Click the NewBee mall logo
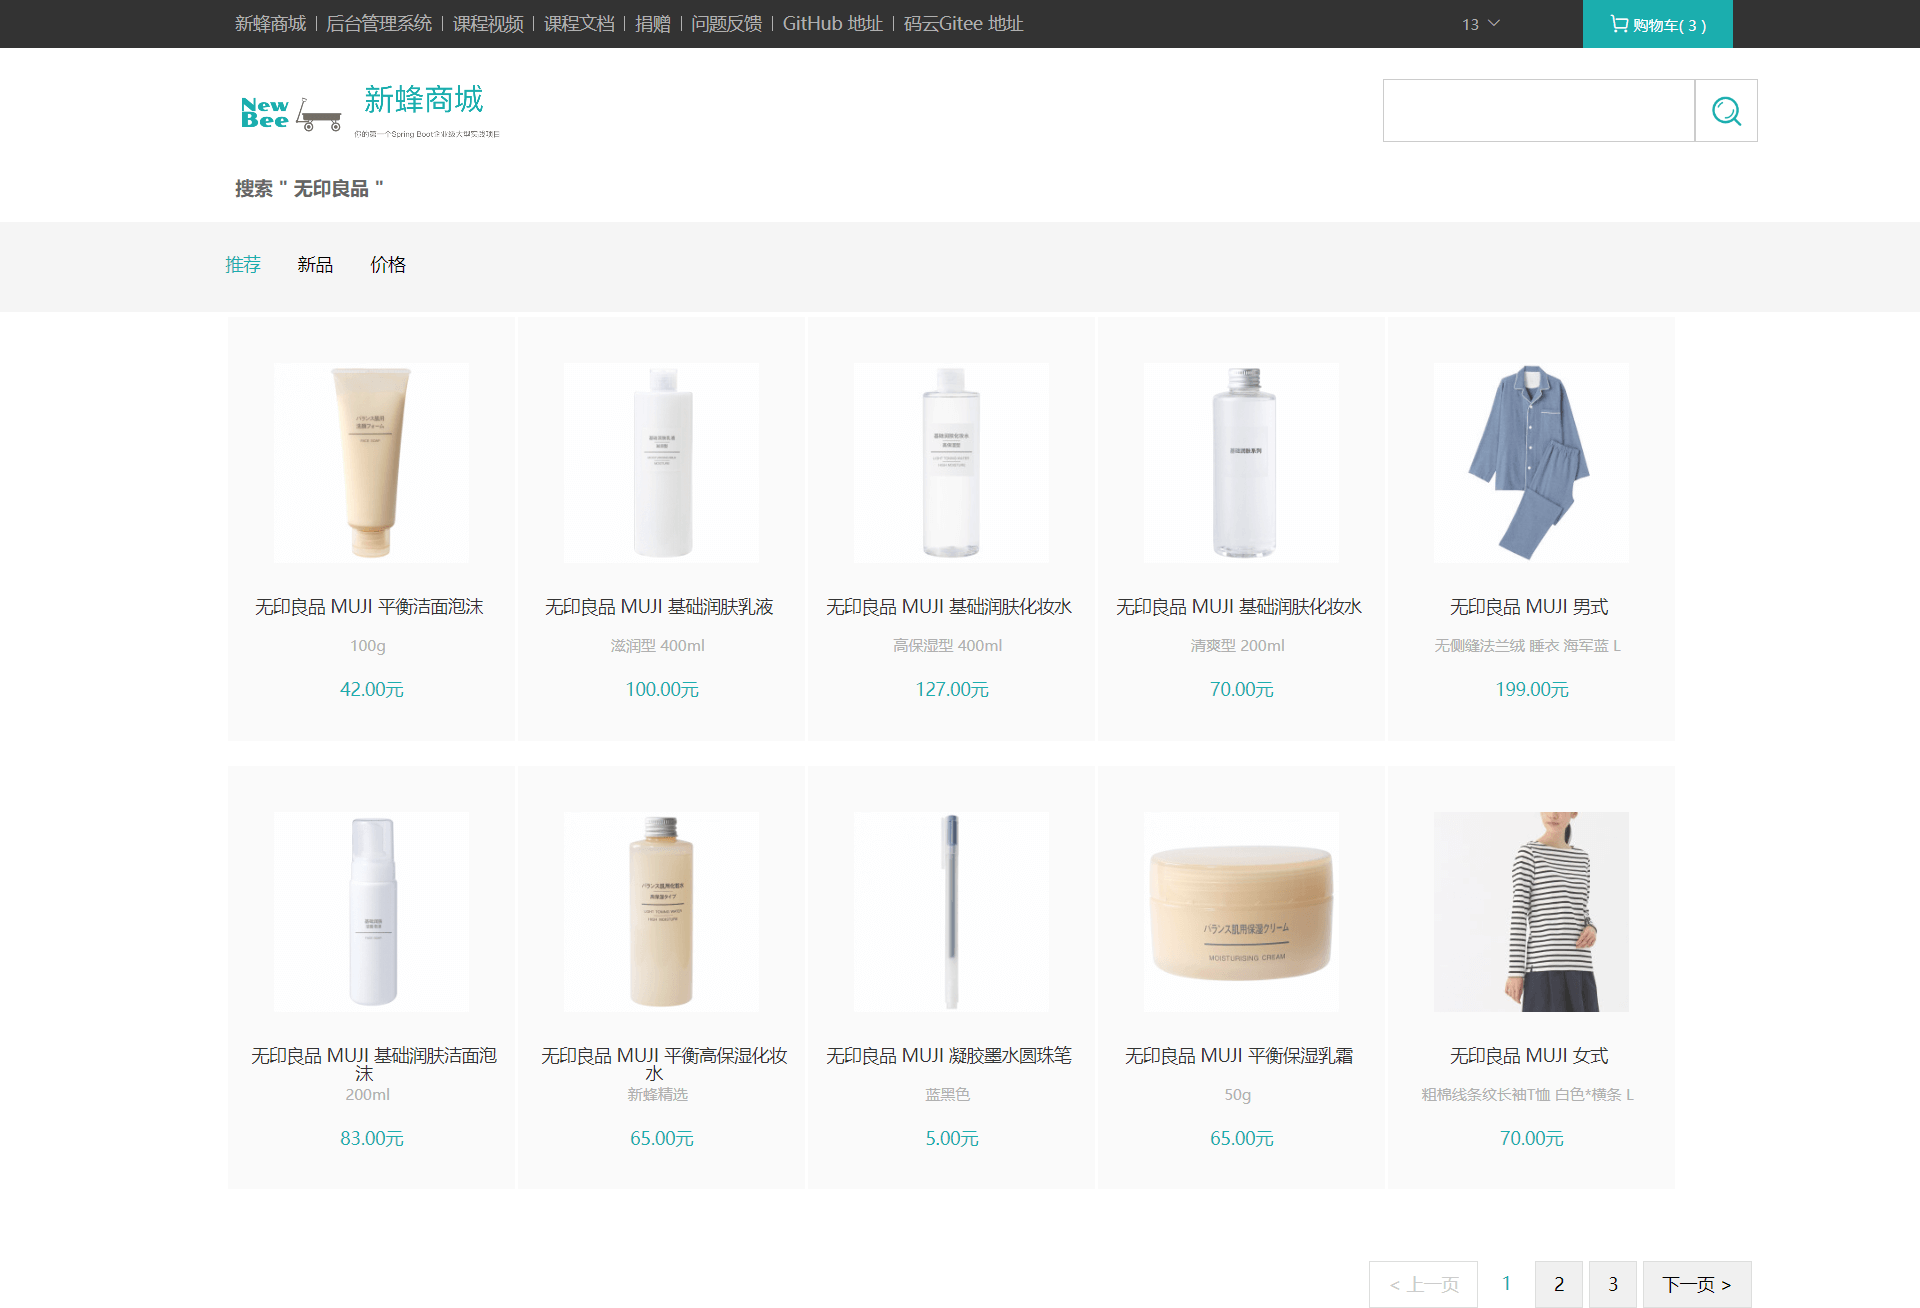 (x=290, y=113)
